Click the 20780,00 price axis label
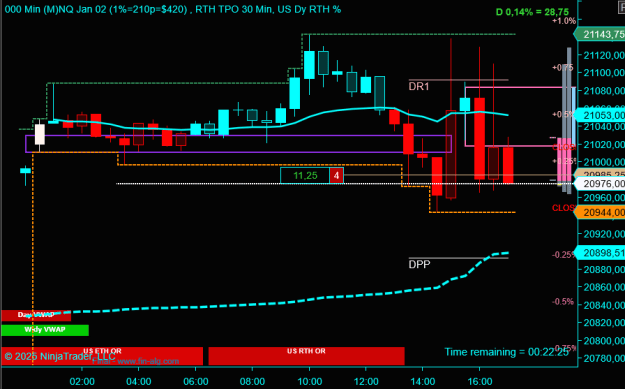The width and height of the screenshot is (625, 389). point(604,358)
